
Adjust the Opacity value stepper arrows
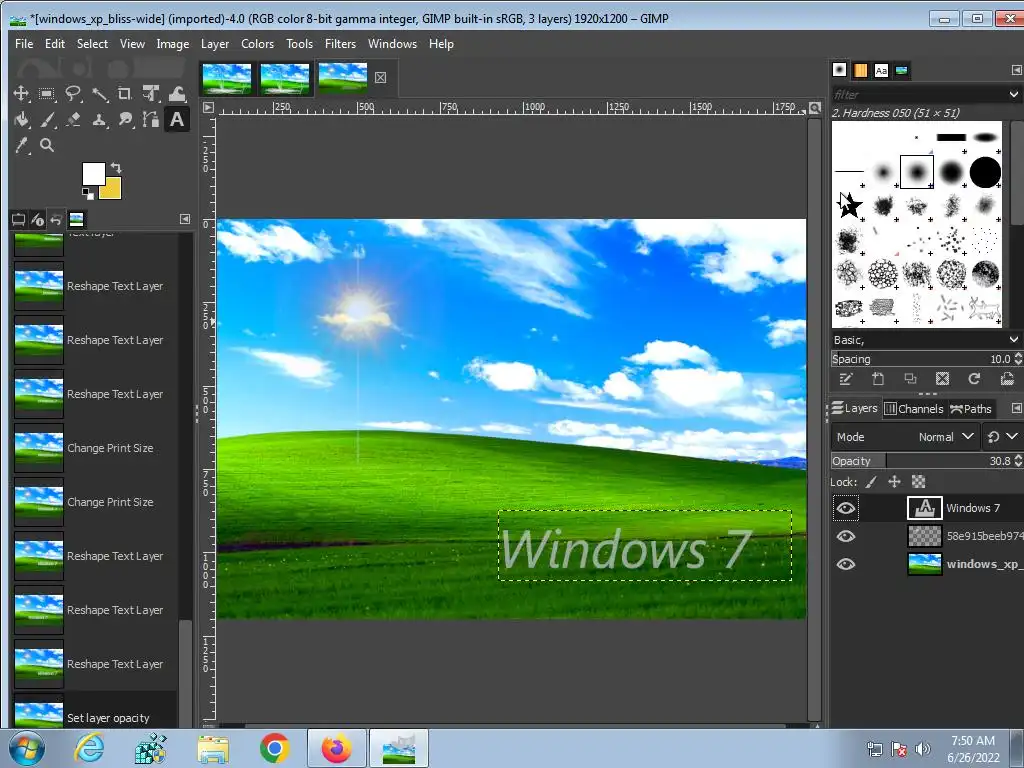tap(1017, 461)
